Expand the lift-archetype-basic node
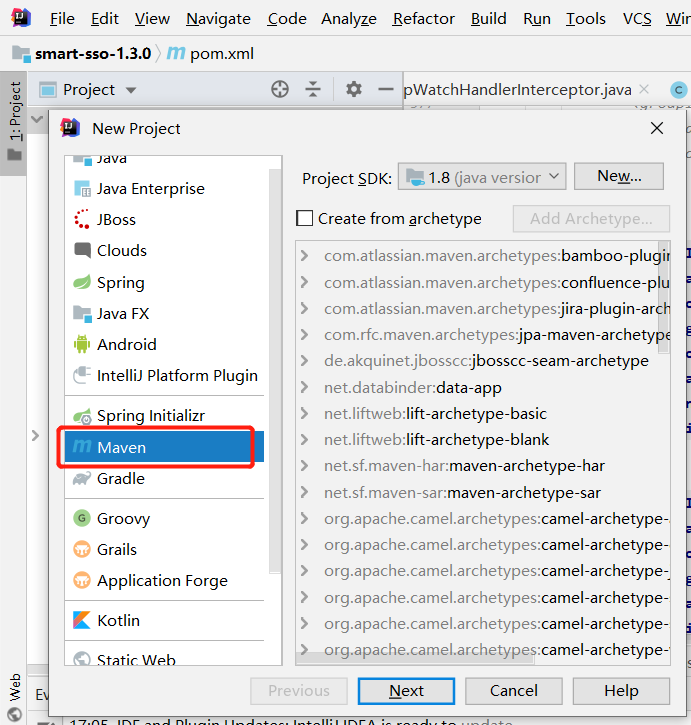 304,413
